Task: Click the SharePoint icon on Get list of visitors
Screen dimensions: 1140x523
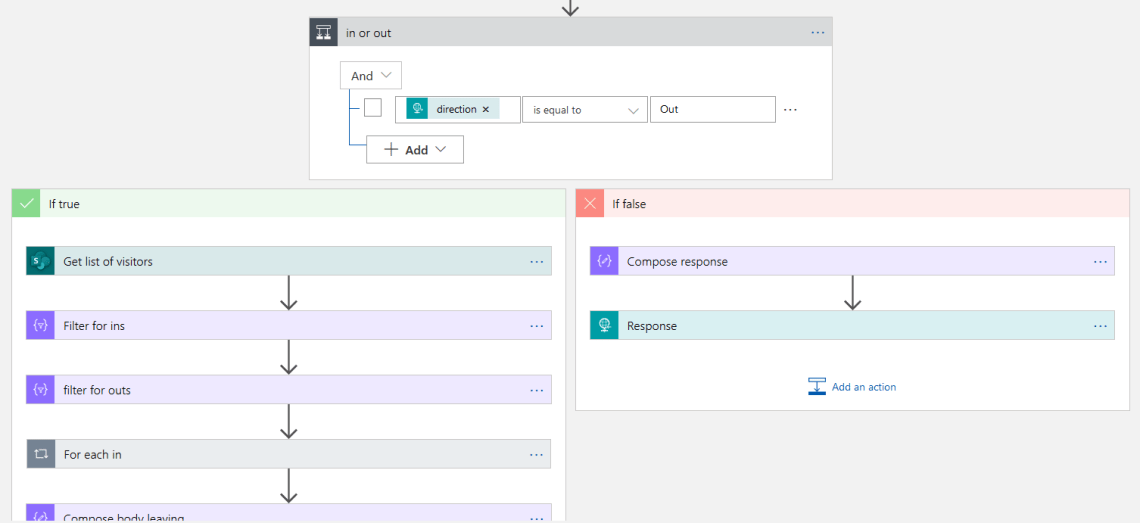Action: click(40, 261)
